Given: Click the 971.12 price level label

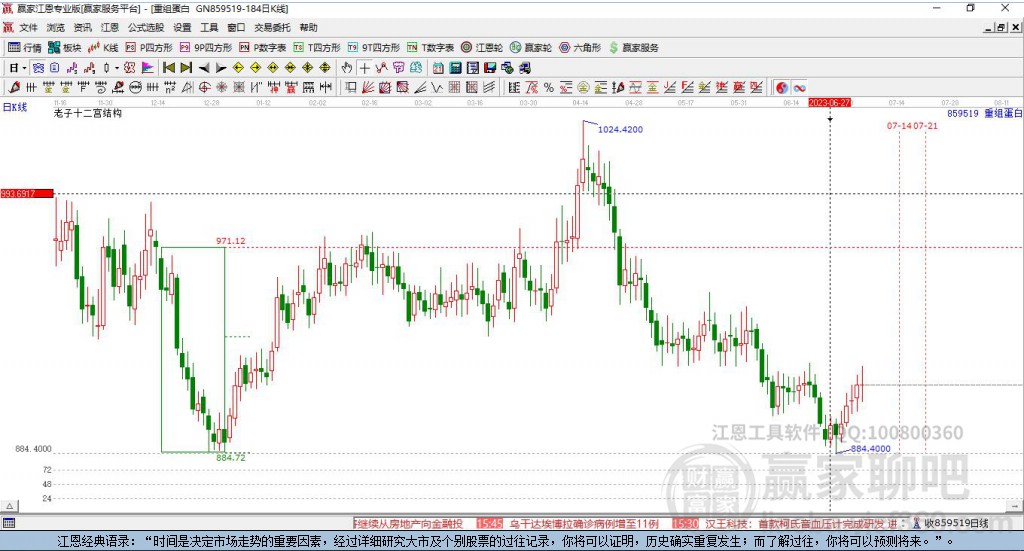Looking at the screenshot, I should pyautogui.click(x=231, y=241).
